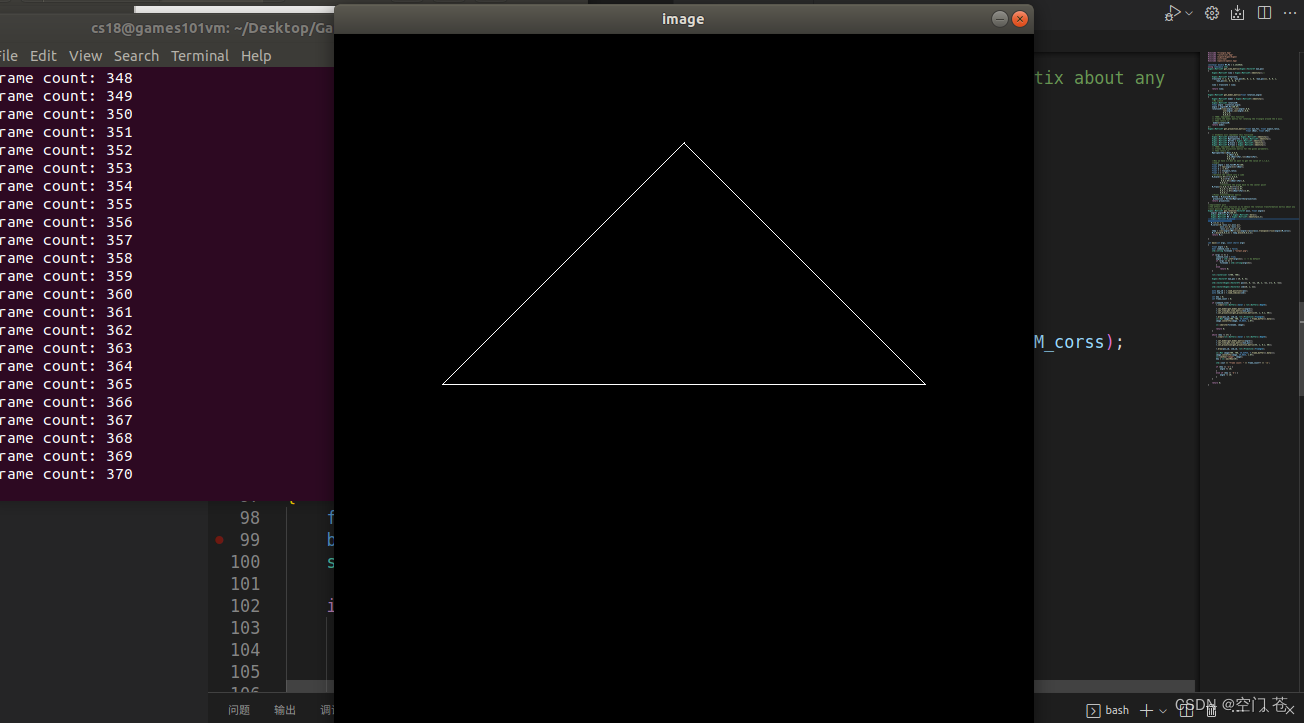
Task: Open the More Actions ellipsis menu
Action: [1290, 13]
